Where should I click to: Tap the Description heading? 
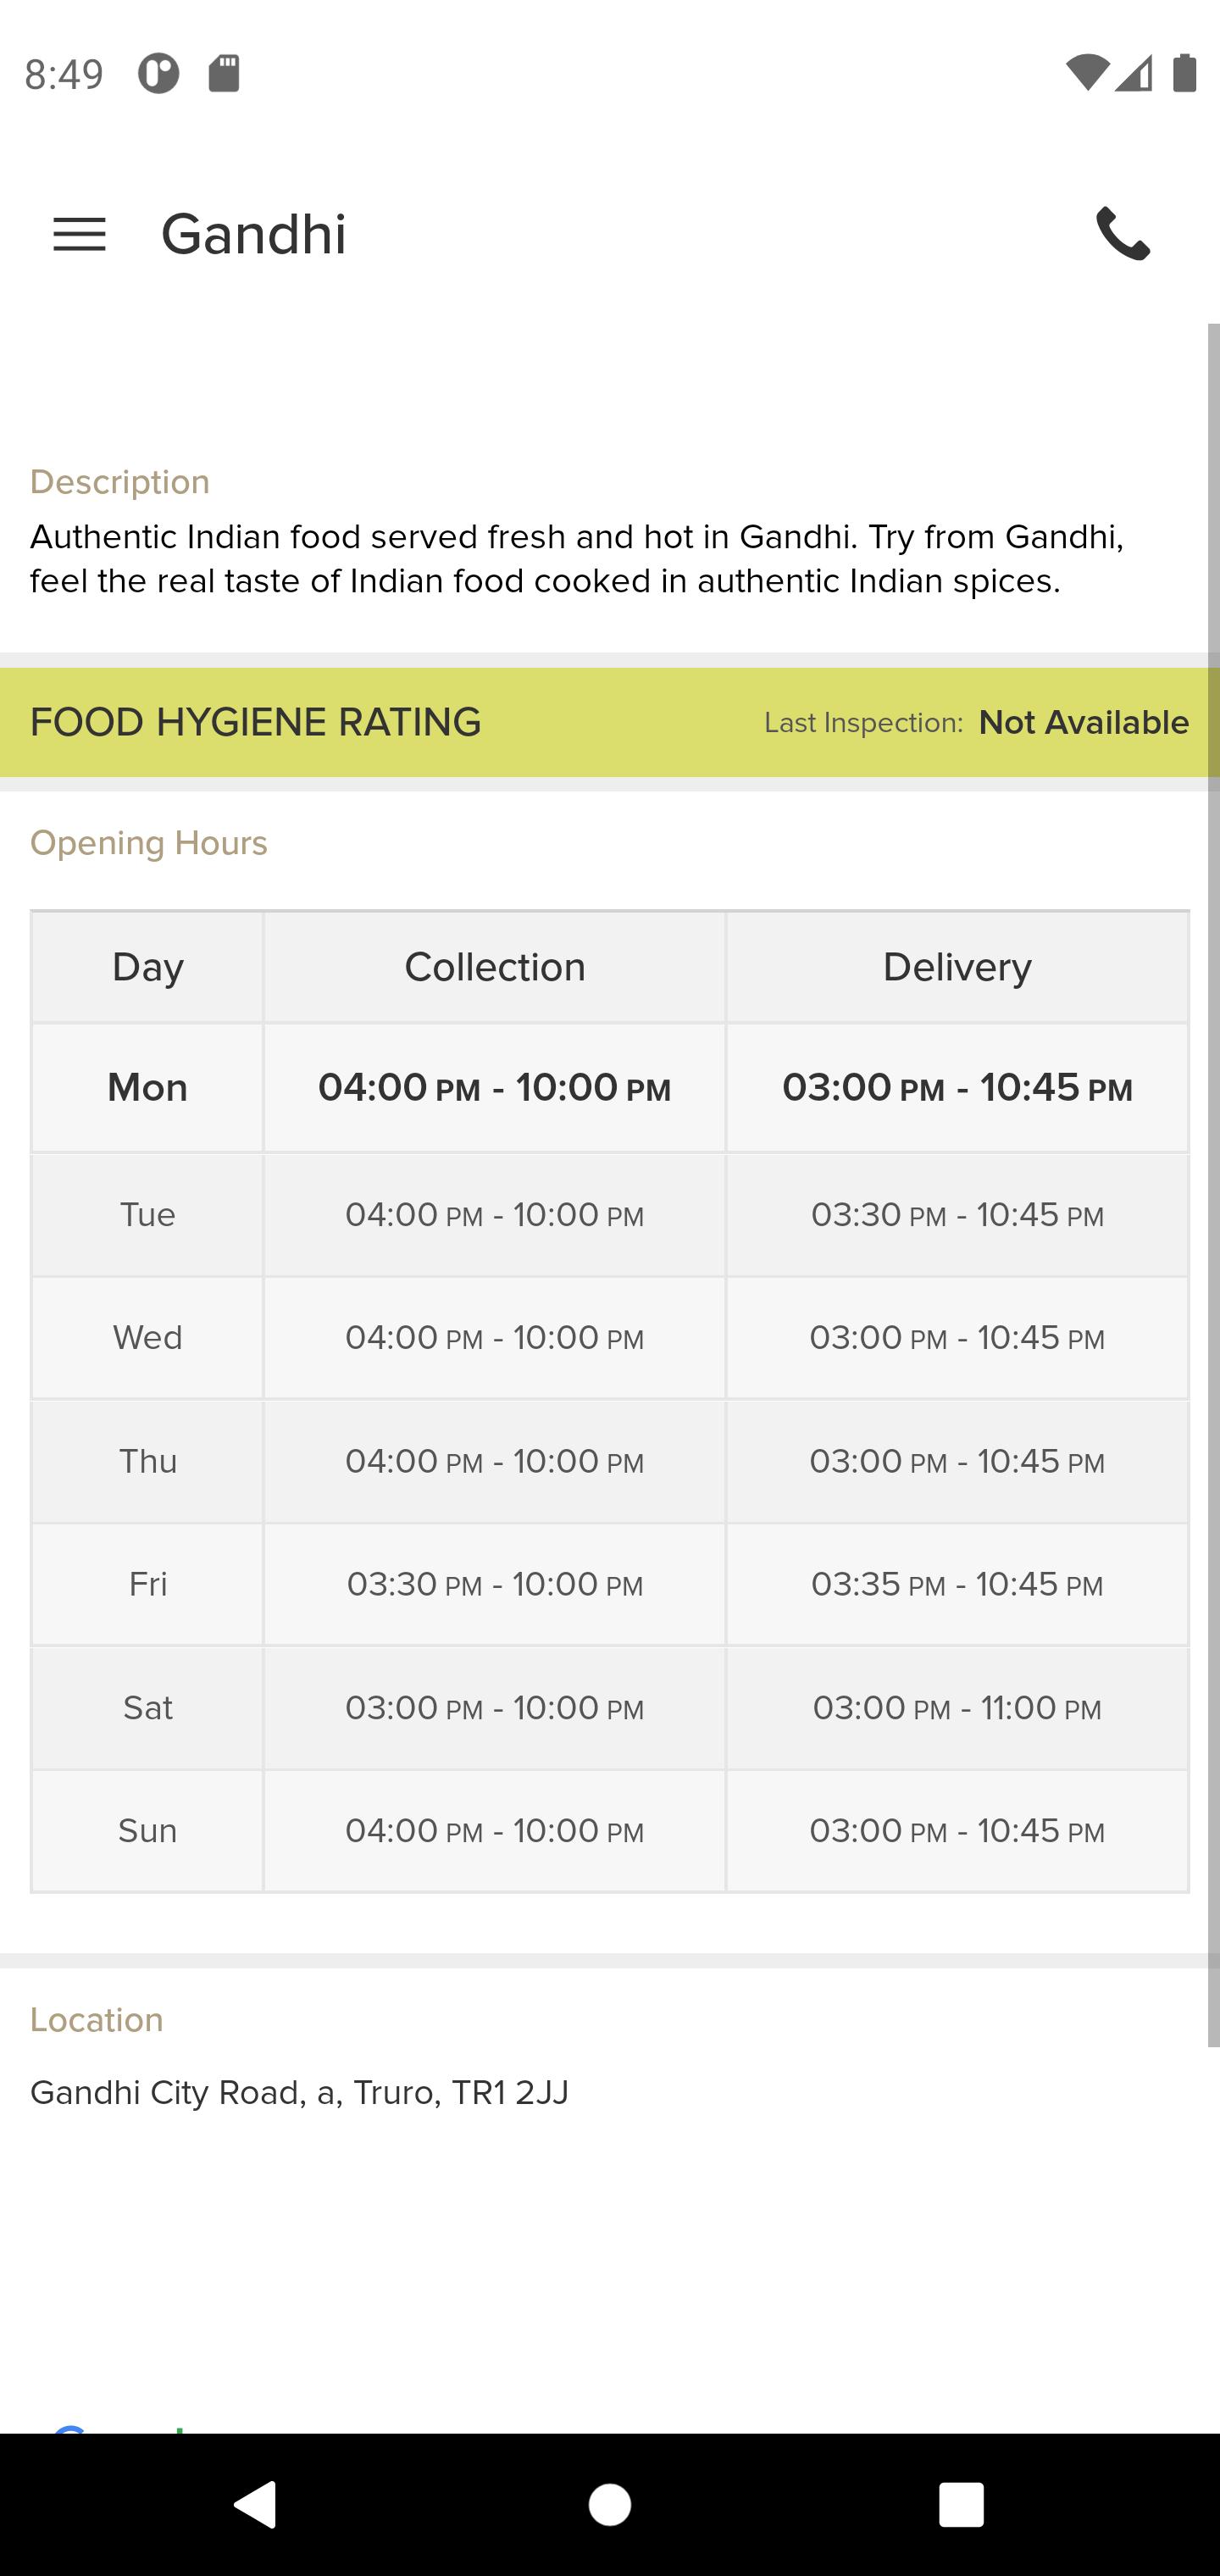coord(120,482)
